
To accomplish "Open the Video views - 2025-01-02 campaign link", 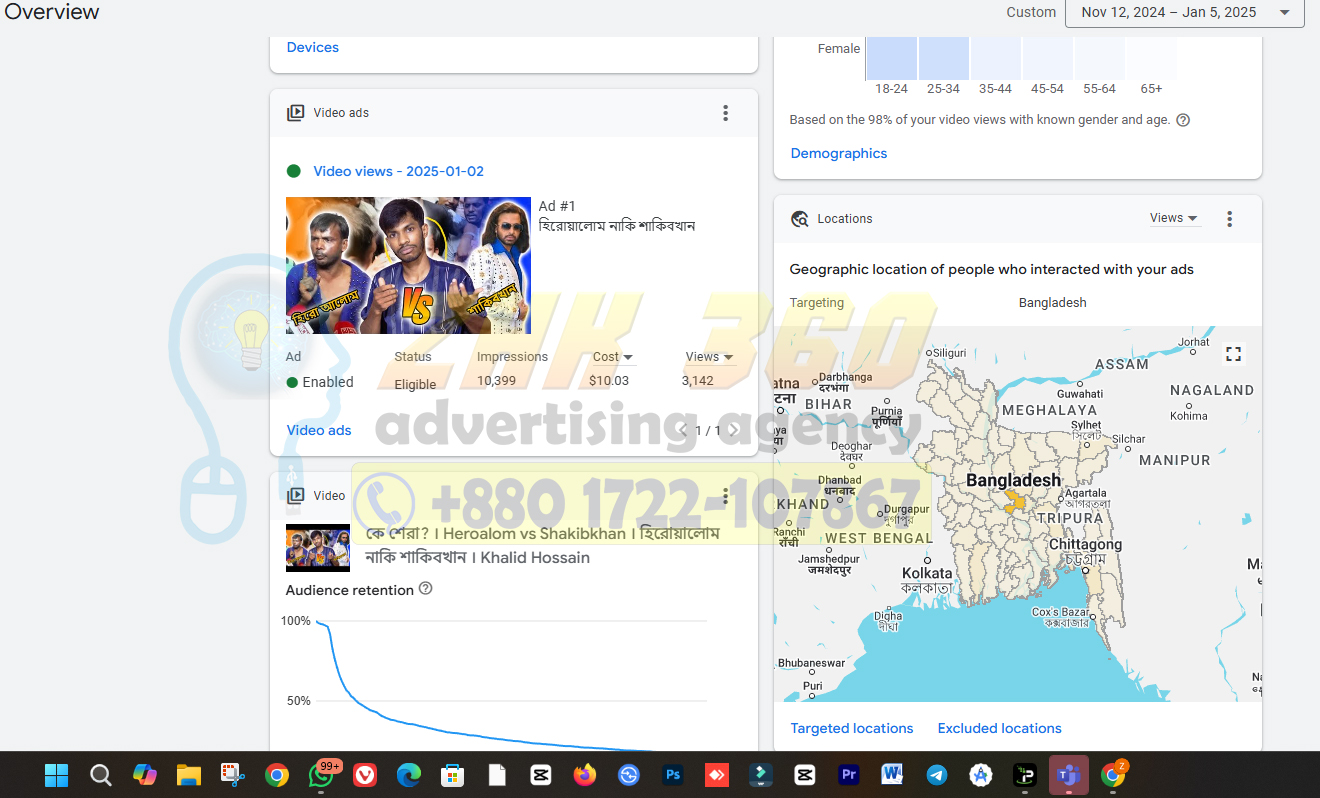I will click(398, 171).
